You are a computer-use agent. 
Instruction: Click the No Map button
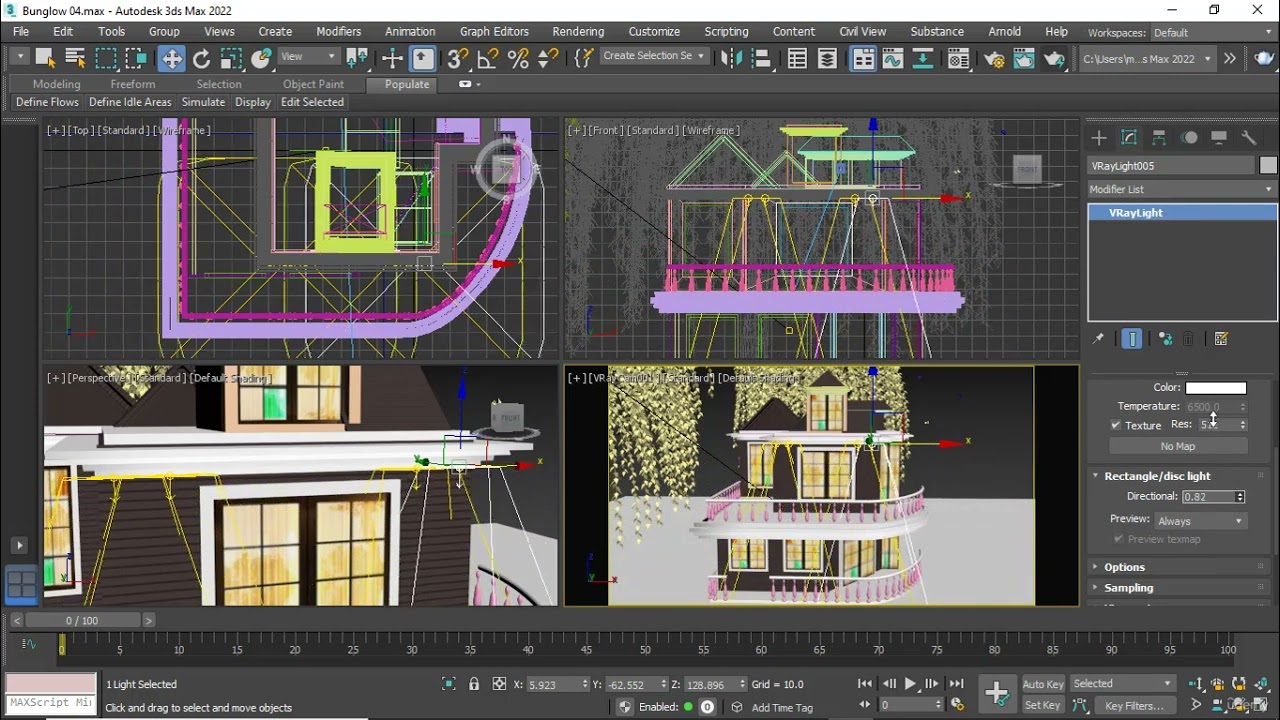(x=1178, y=446)
